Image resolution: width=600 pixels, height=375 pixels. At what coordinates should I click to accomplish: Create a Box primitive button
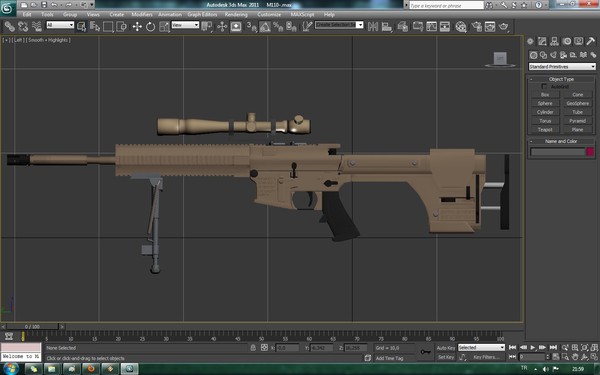(545, 95)
